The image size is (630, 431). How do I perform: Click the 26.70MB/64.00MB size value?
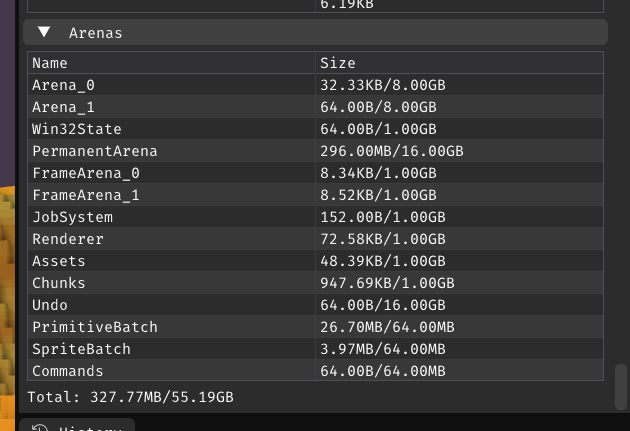pyautogui.click(x=387, y=327)
